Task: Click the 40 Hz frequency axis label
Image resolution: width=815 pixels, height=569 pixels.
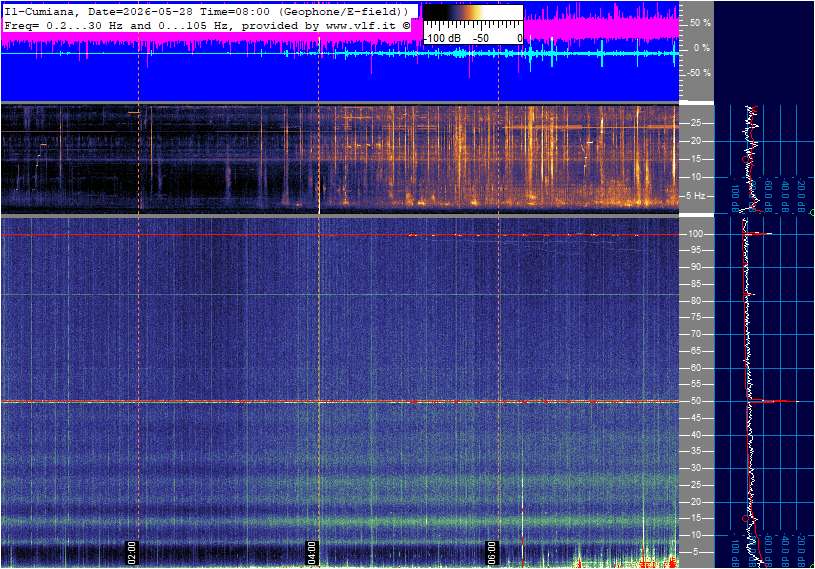Action: tap(695, 435)
